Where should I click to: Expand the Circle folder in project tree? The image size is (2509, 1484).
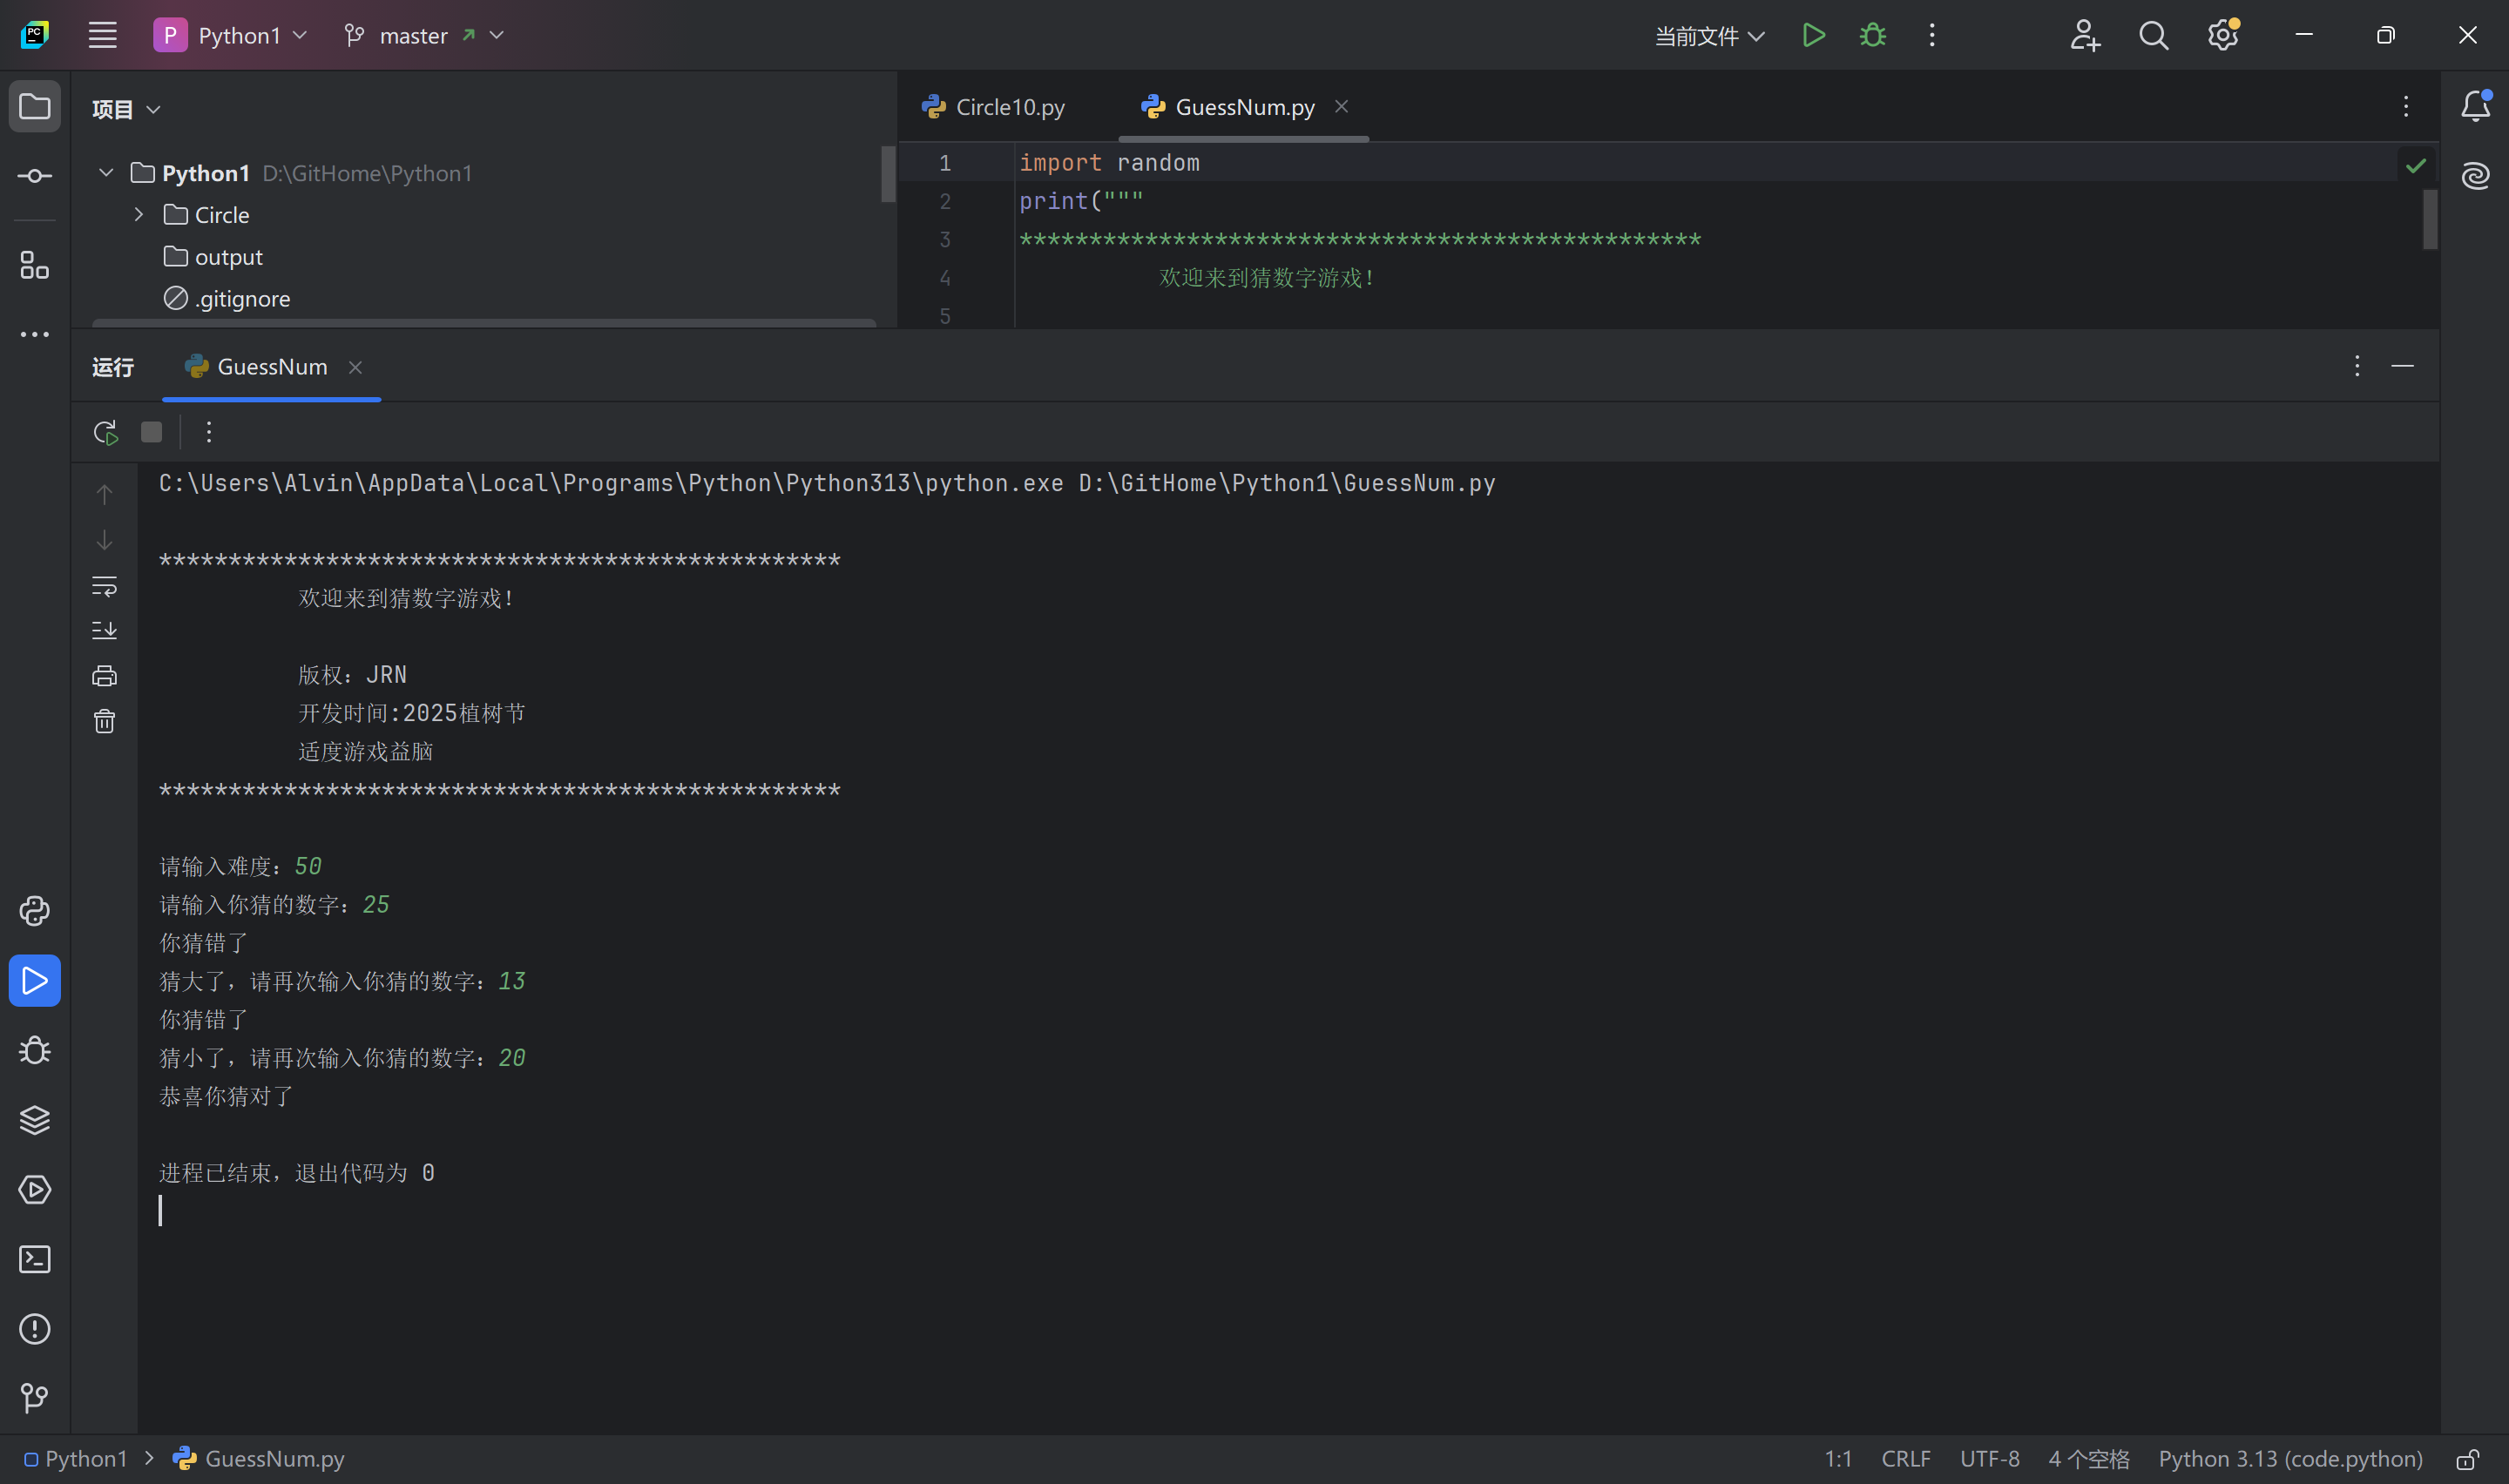pyautogui.click(x=139, y=215)
